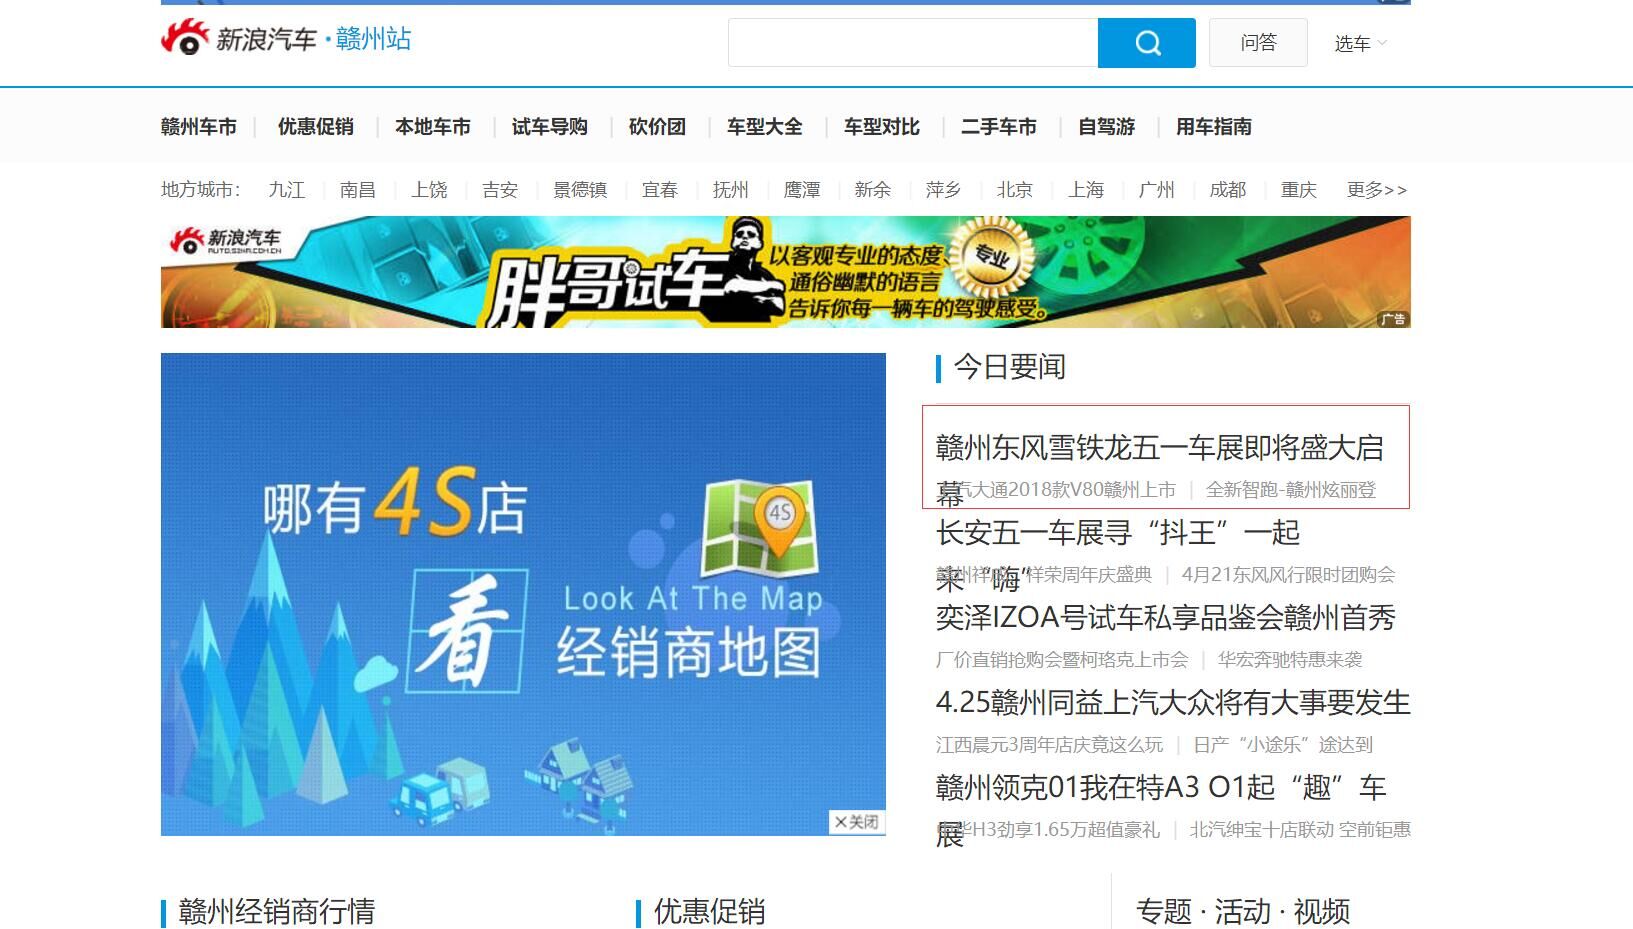Expand more cities via 更多>>
Screen dimensions: 1633x929
coord(1377,190)
